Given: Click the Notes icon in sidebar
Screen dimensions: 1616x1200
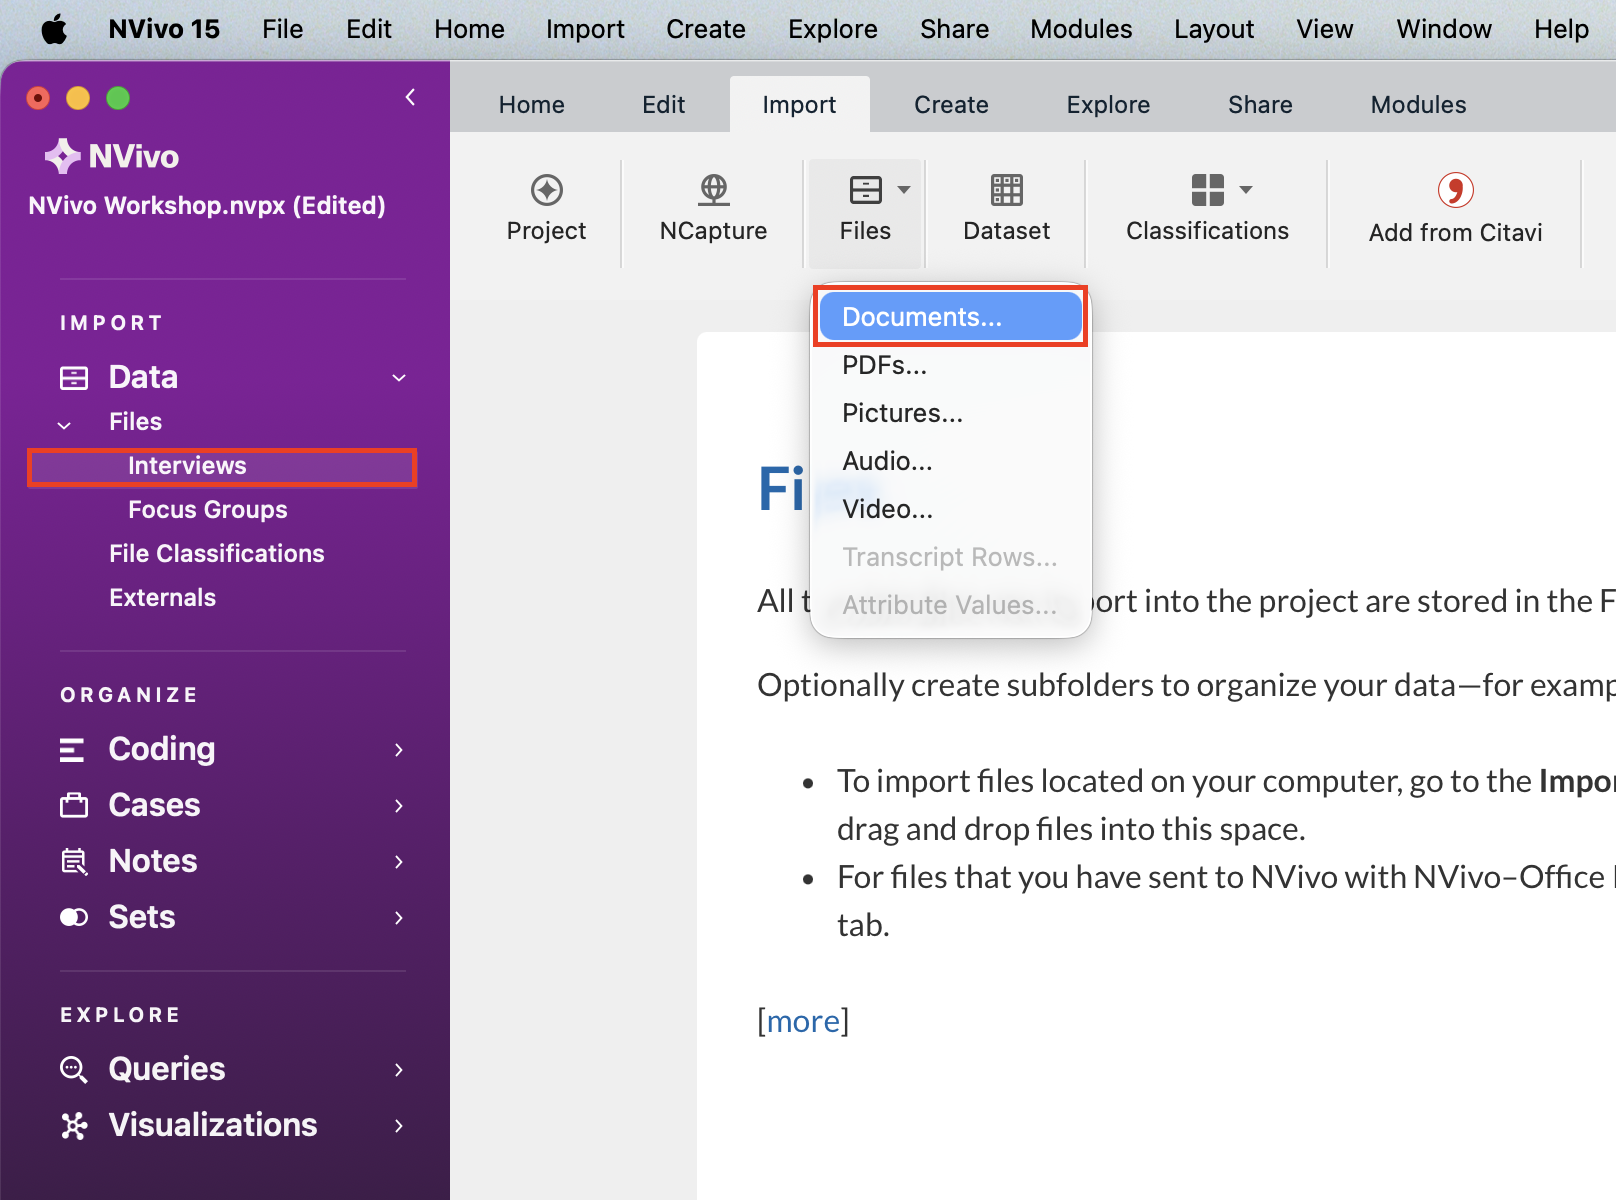Looking at the screenshot, I should 74,861.
